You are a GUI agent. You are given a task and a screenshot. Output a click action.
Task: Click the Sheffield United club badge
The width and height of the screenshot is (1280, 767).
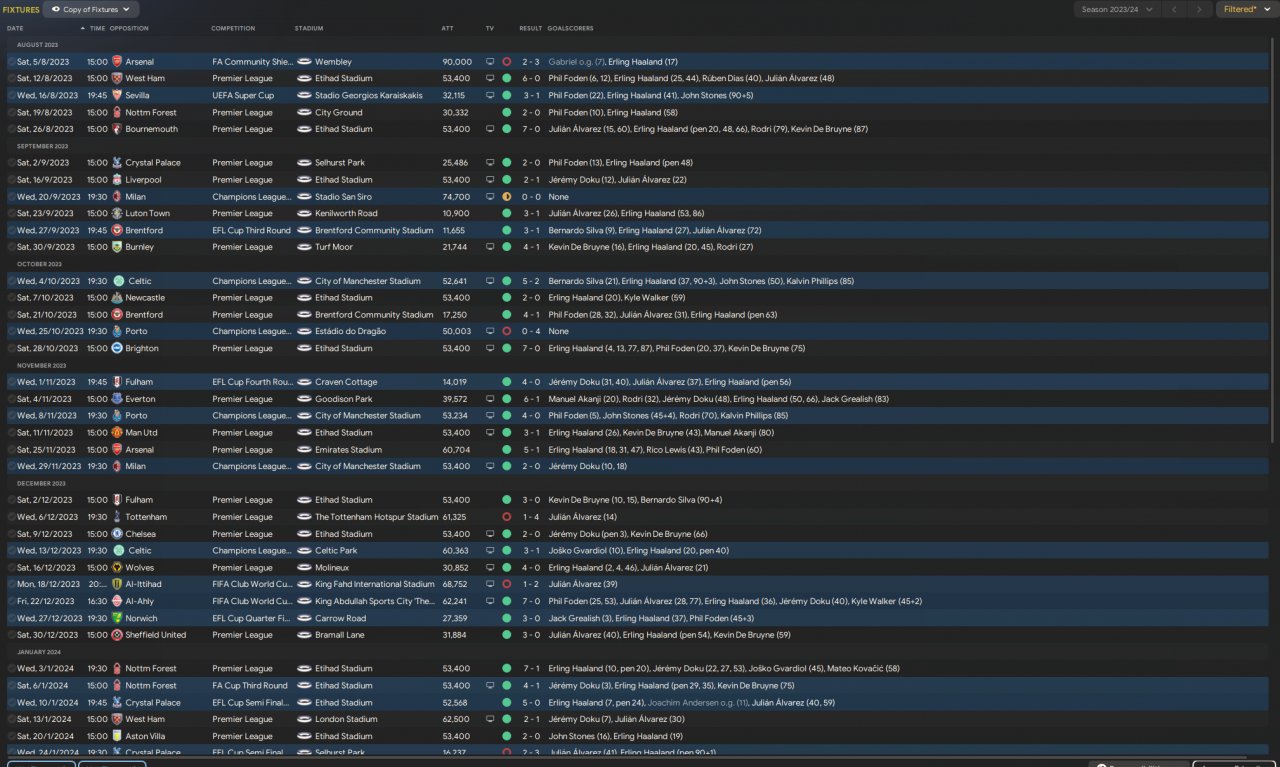point(117,635)
